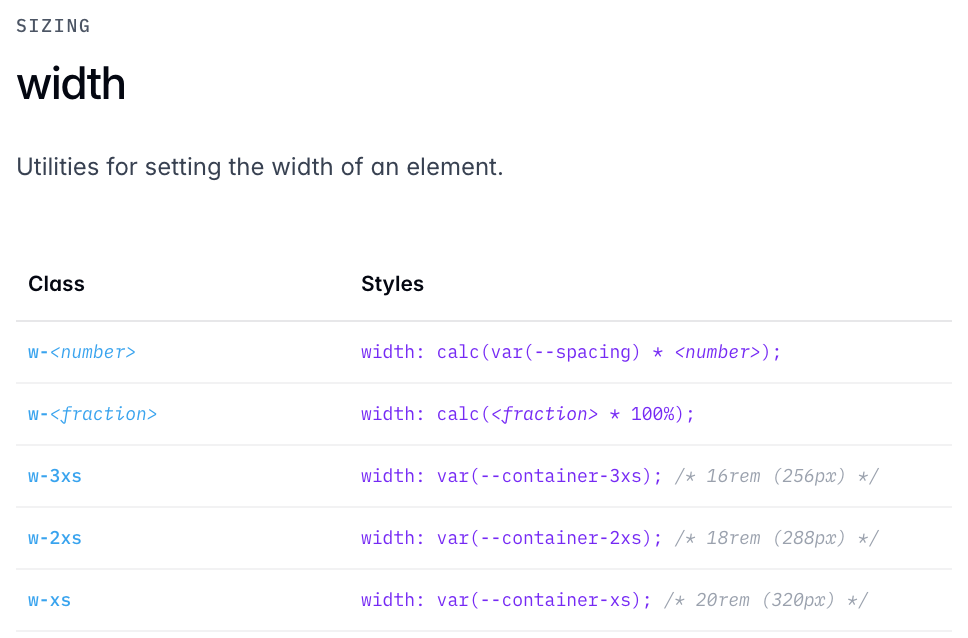The image size is (968, 638).
Task: Select the w-<number> class name
Action: [x=81, y=352]
